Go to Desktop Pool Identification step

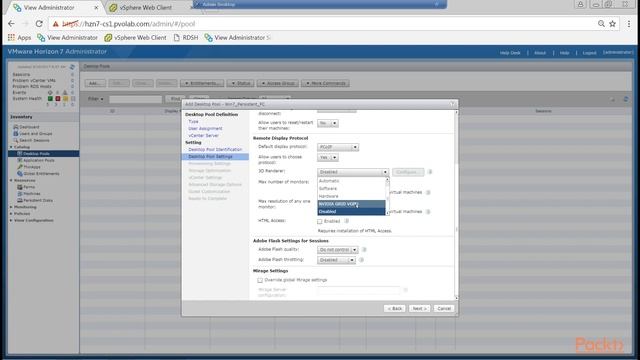[x=215, y=149]
